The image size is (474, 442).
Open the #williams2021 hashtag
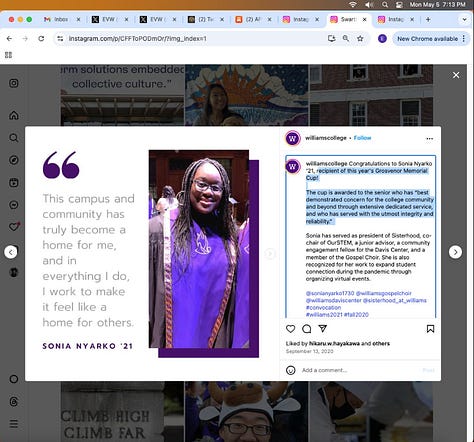point(324,314)
